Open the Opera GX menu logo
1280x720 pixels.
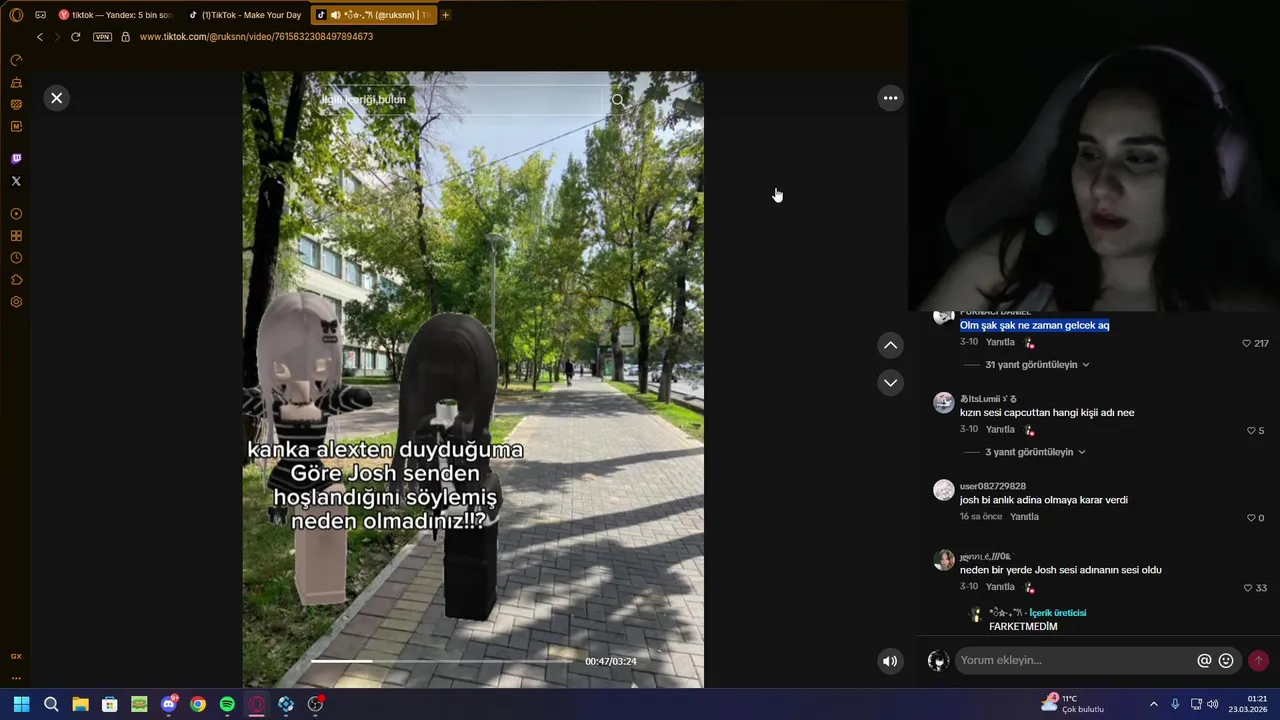coord(16,15)
